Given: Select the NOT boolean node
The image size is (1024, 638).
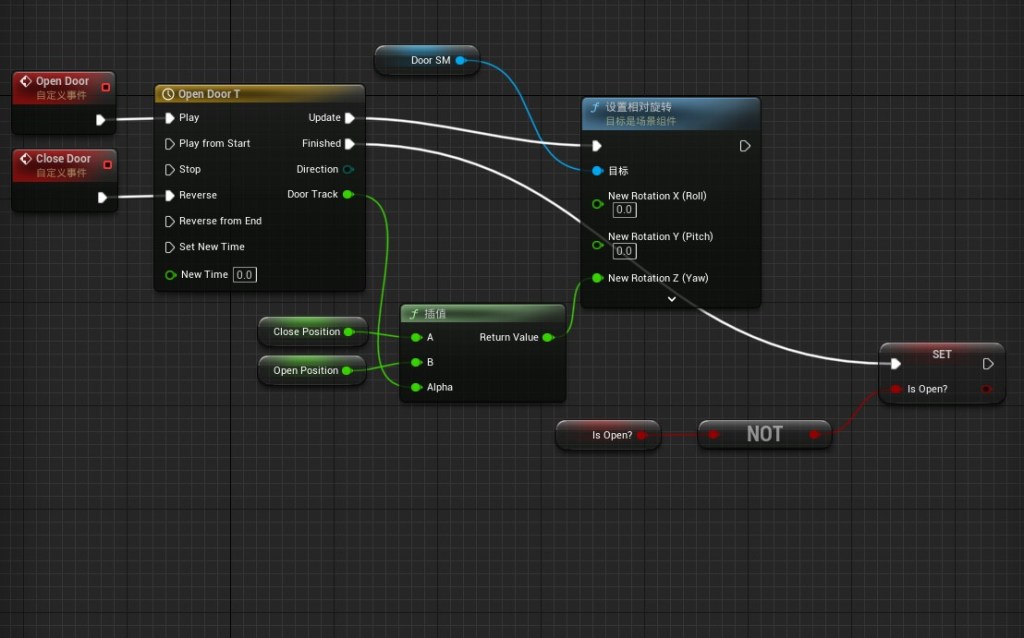Looking at the screenshot, I should pyautogui.click(x=764, y=434).
